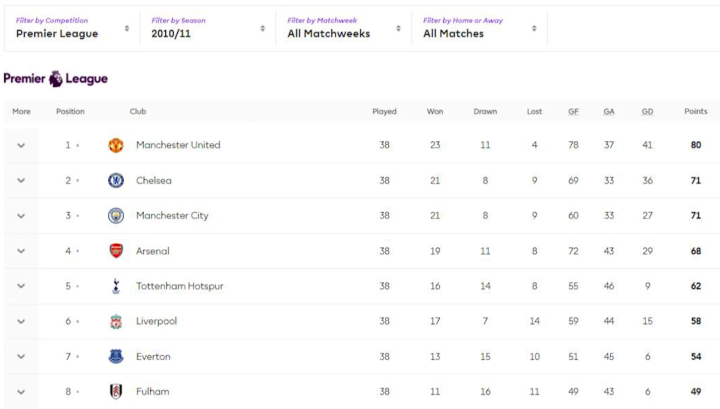720x409 pixels.
Task: Click the GF column header
Action: [573, 112]
